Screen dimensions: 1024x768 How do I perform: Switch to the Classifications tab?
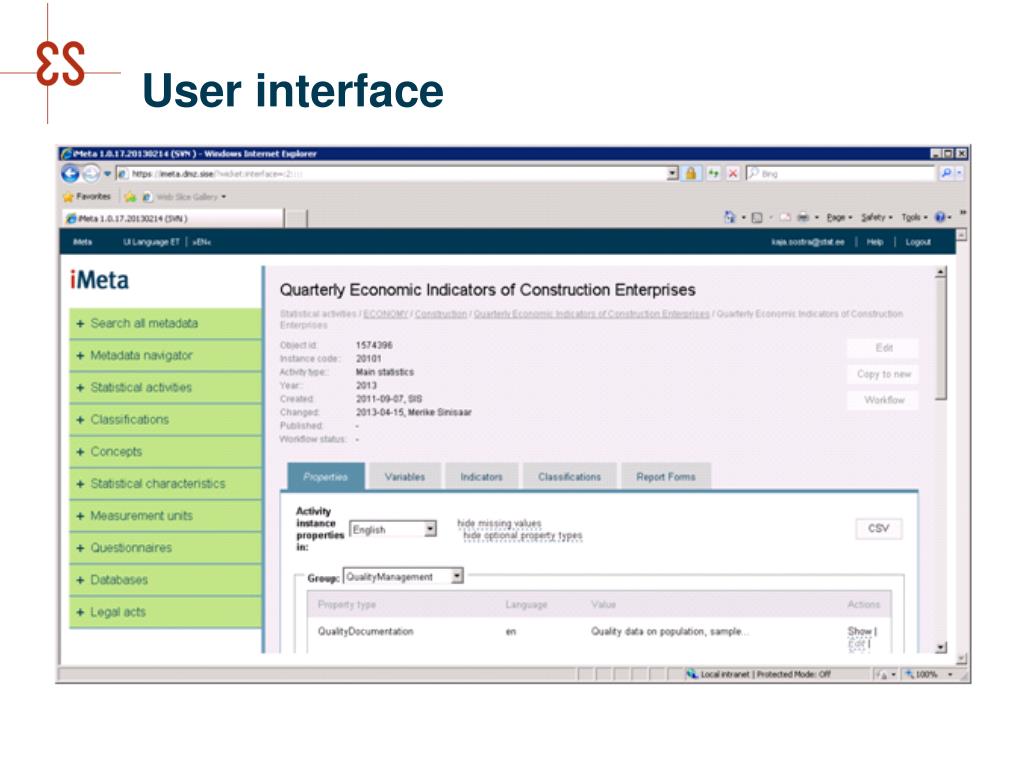click(569, 477)
